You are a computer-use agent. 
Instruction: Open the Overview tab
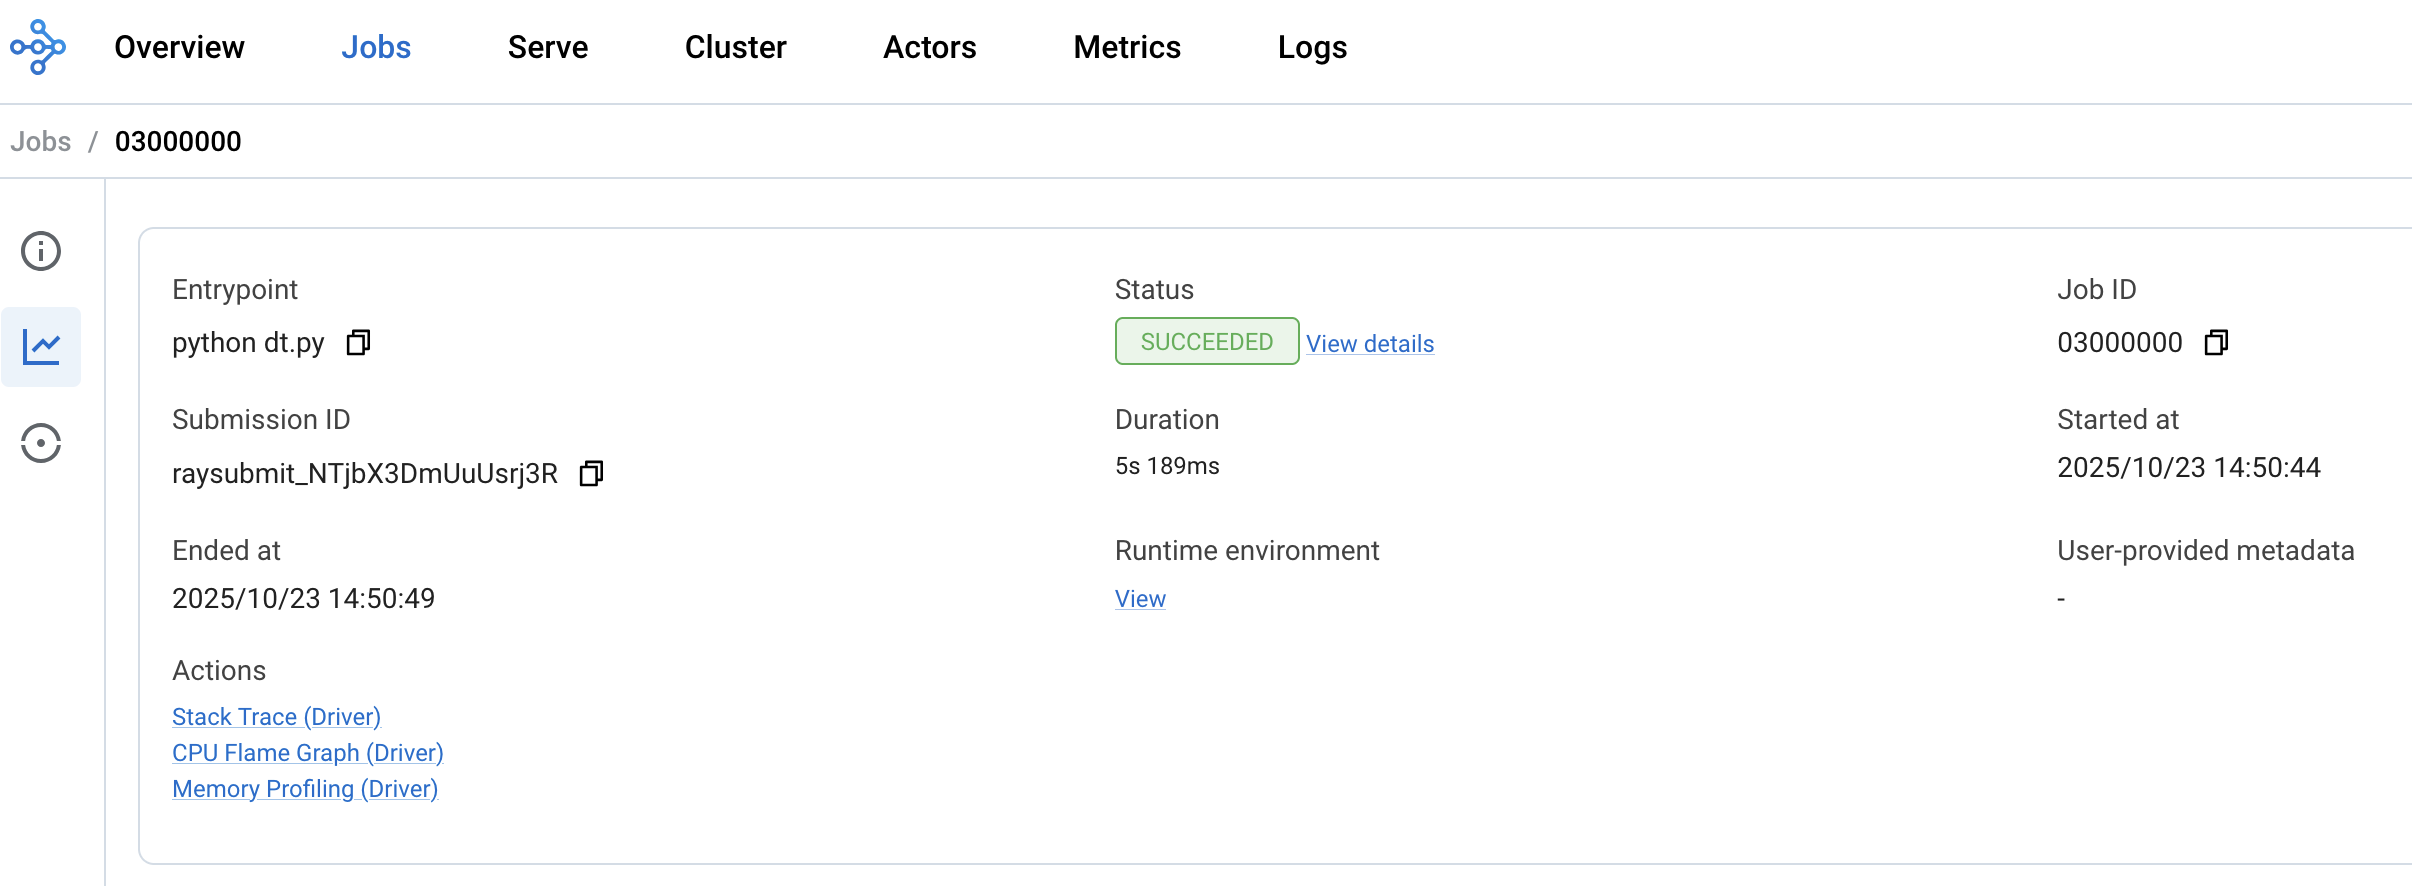pyautogui.click(x=179, y=47)
